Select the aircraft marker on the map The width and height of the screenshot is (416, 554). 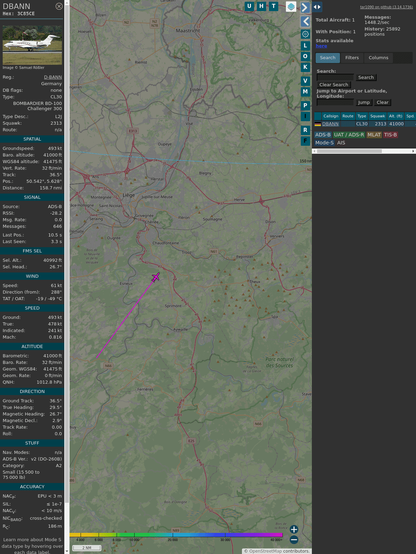156,278
